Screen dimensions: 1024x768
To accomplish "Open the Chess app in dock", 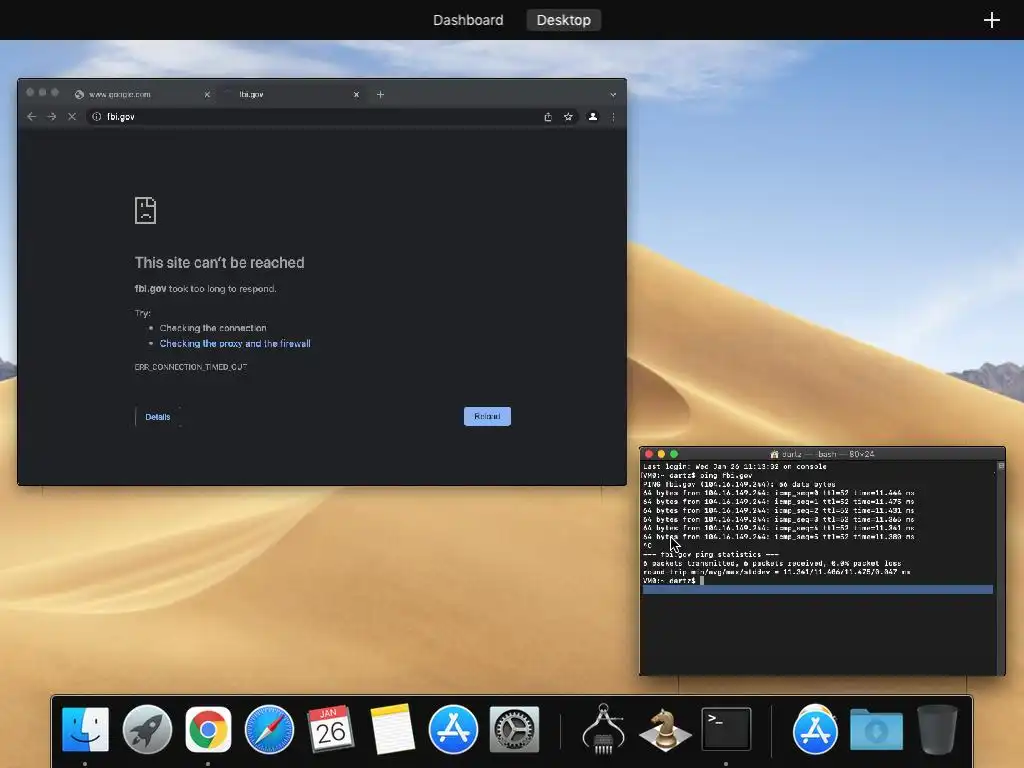I will (x=665, y=729).
